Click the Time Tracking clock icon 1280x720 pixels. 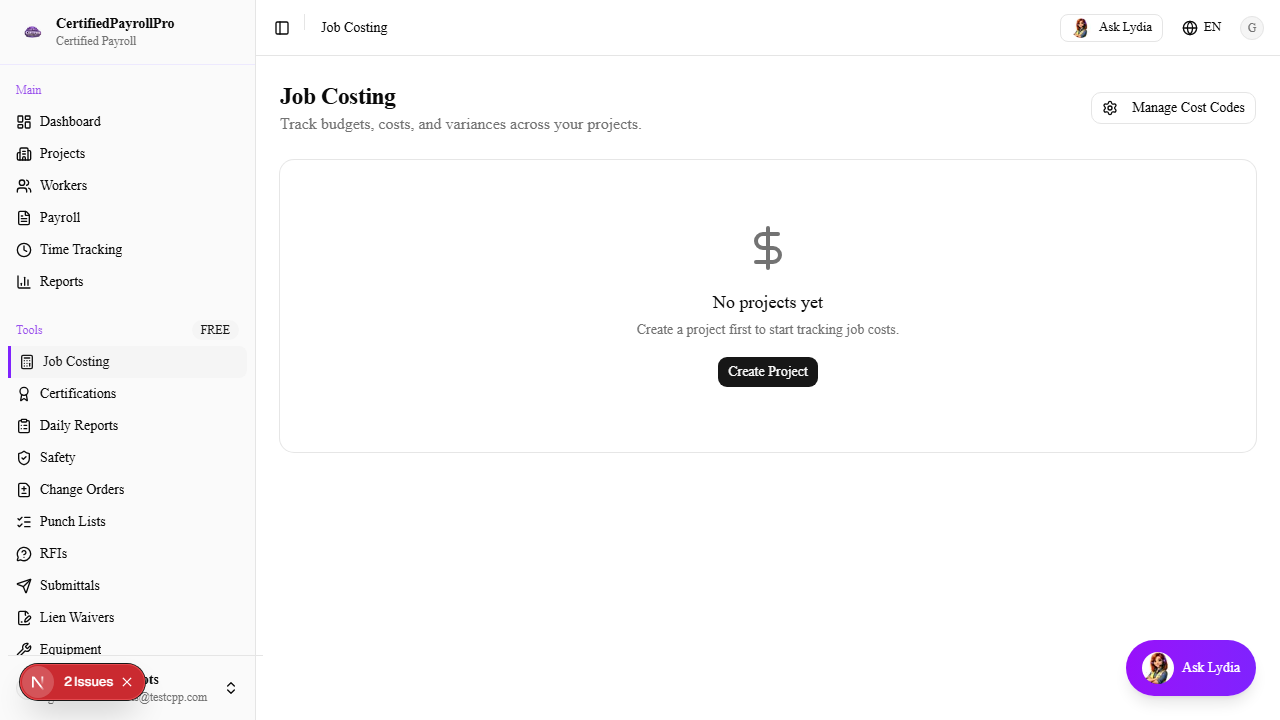[24, 250]
